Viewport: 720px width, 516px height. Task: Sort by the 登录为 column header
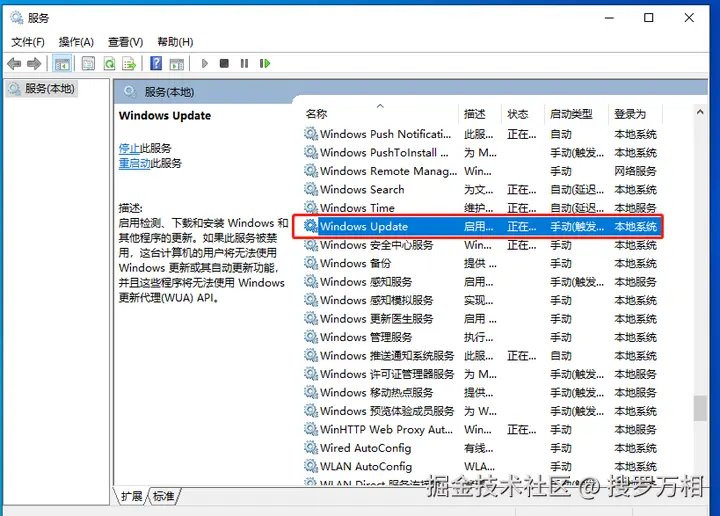click(635, 114)
